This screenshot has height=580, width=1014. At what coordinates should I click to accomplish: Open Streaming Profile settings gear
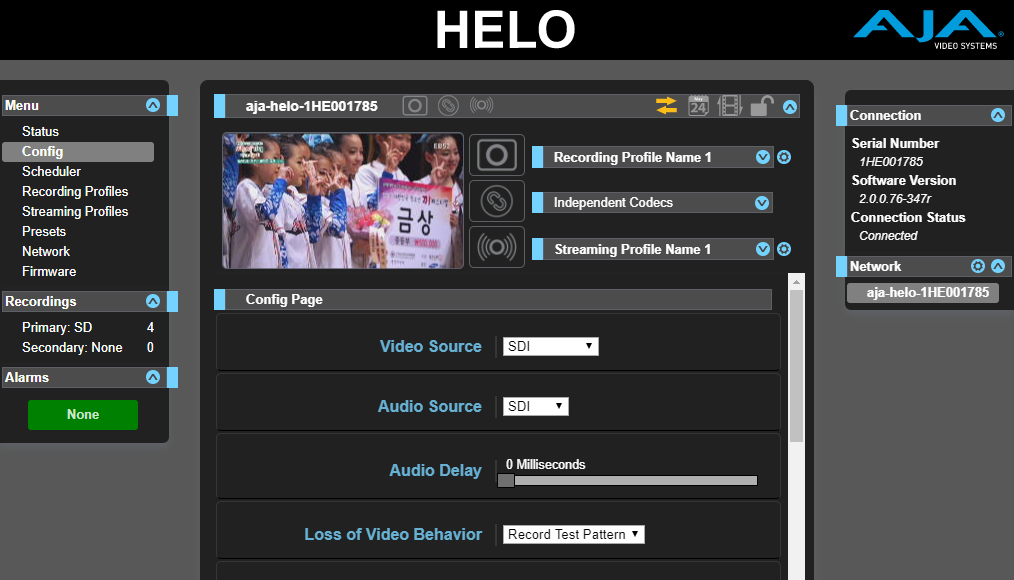[x=784, y=249]
